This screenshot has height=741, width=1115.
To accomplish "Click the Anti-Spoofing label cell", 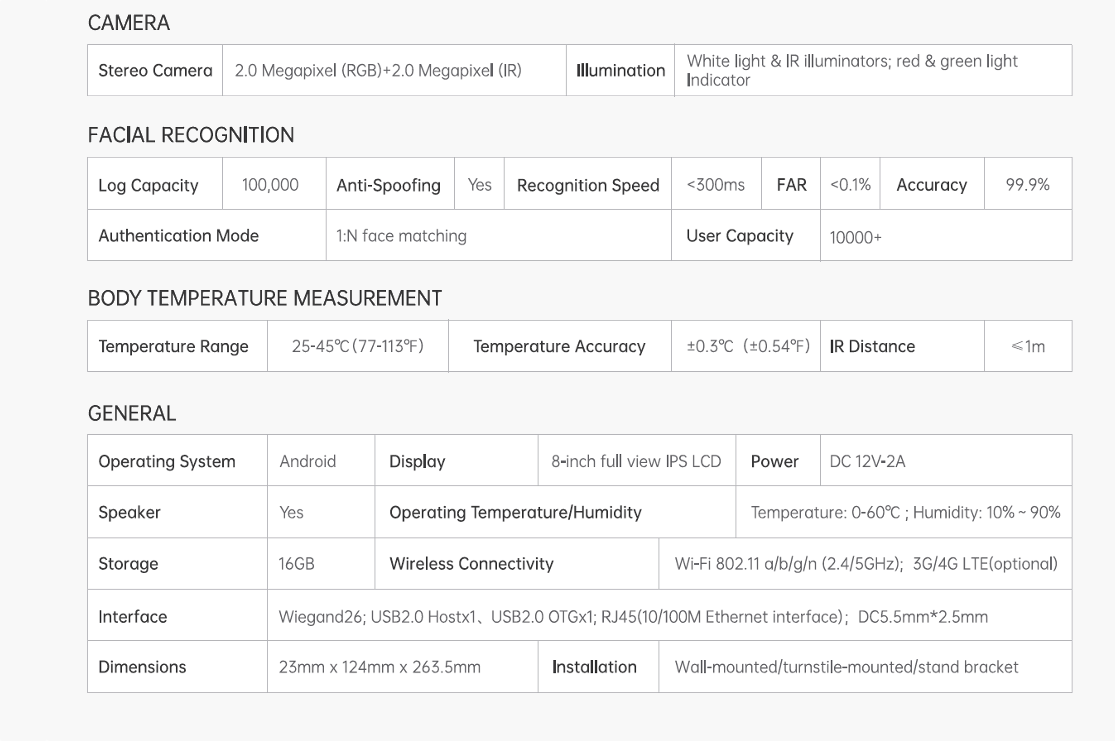I will [x=390, y=185].
